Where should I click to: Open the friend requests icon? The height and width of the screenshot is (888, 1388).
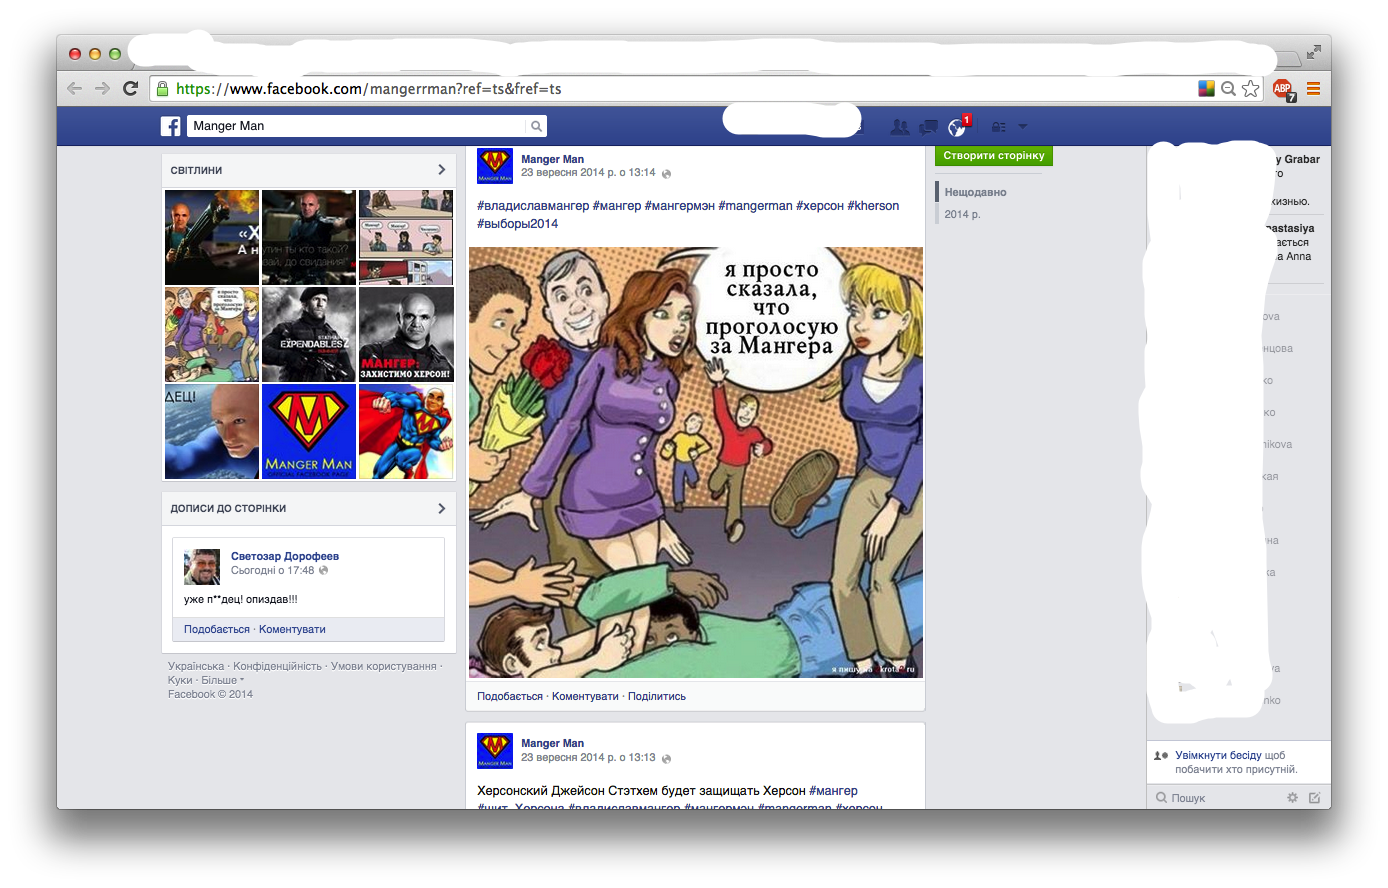click(900, 127)
